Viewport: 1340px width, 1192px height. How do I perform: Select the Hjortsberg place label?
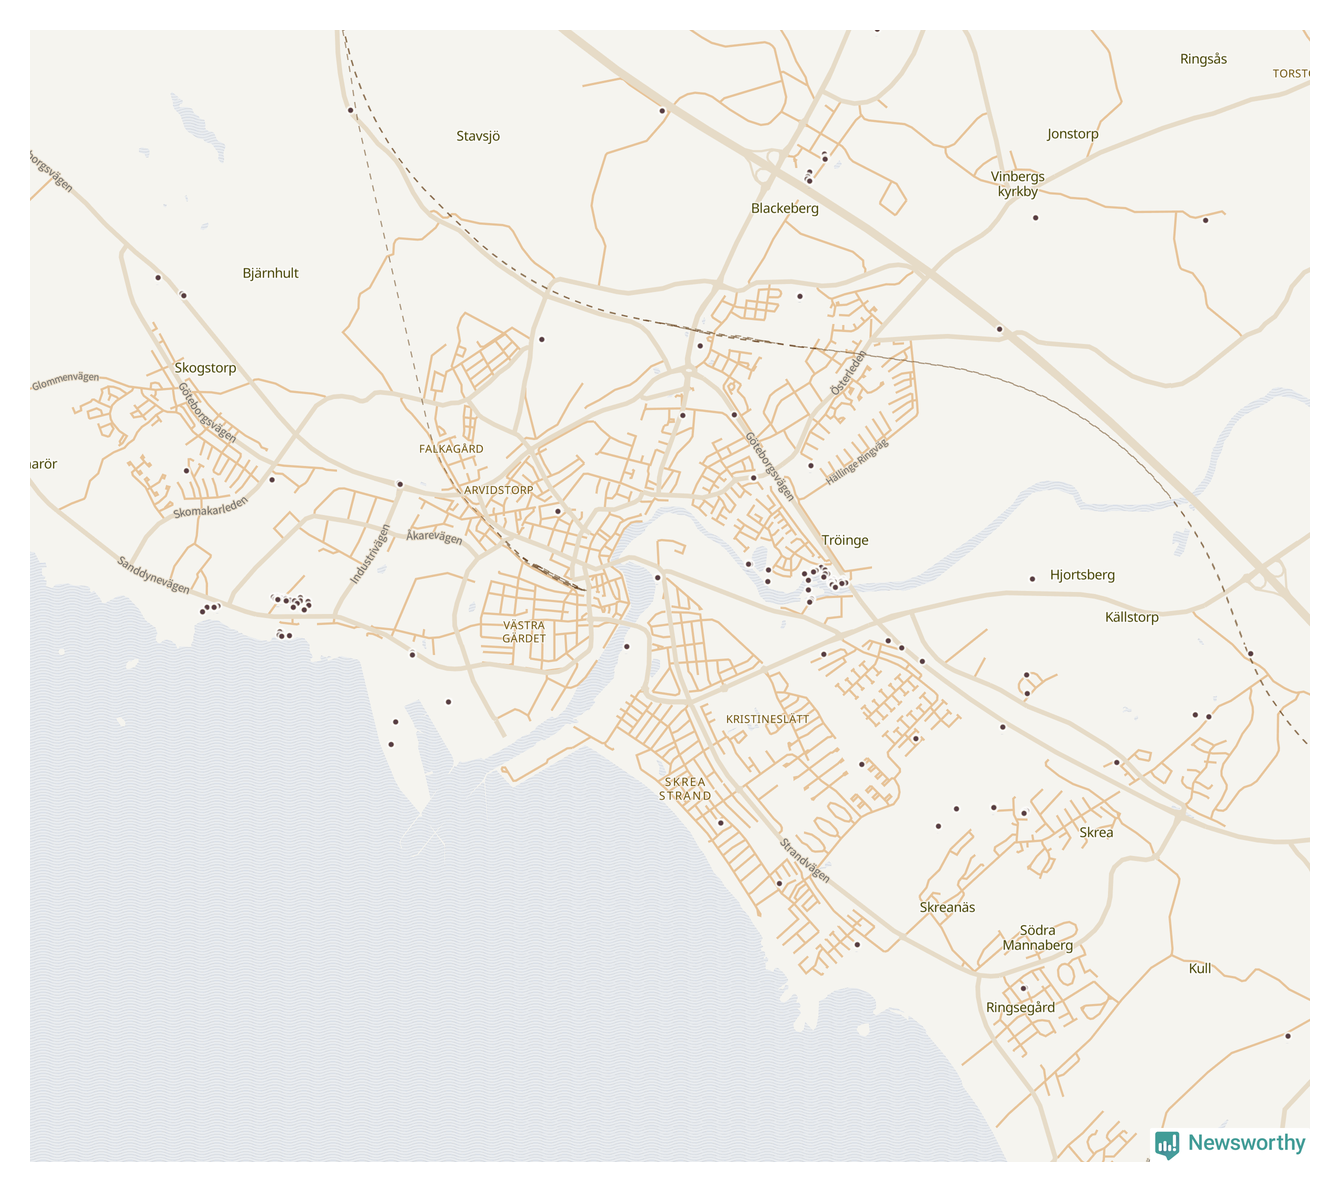pos(1082,575)
